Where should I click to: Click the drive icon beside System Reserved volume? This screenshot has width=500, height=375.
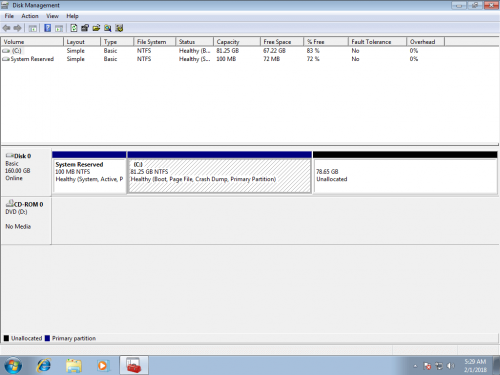[6, 59]
